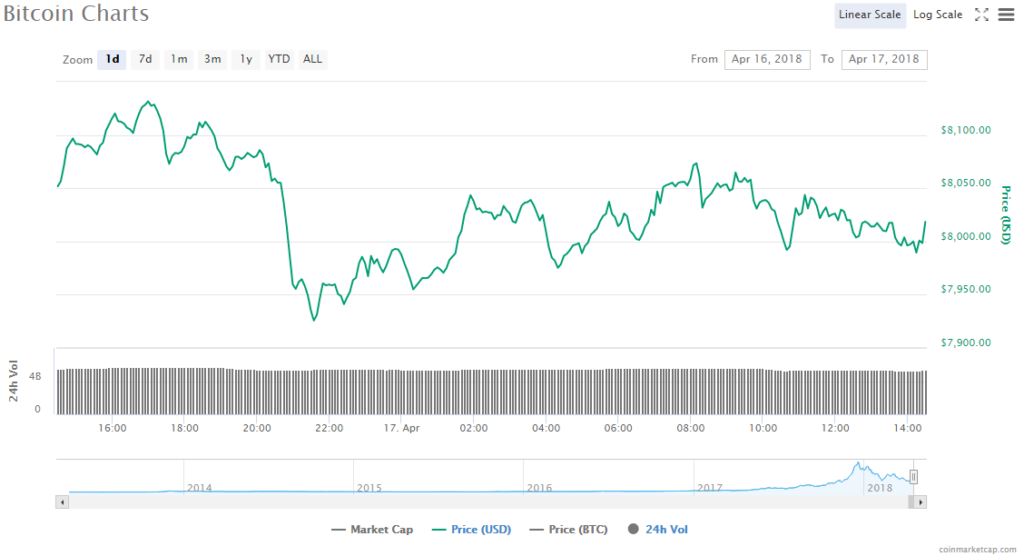Toggle the Price (USD) series legend

click(473, 529)
